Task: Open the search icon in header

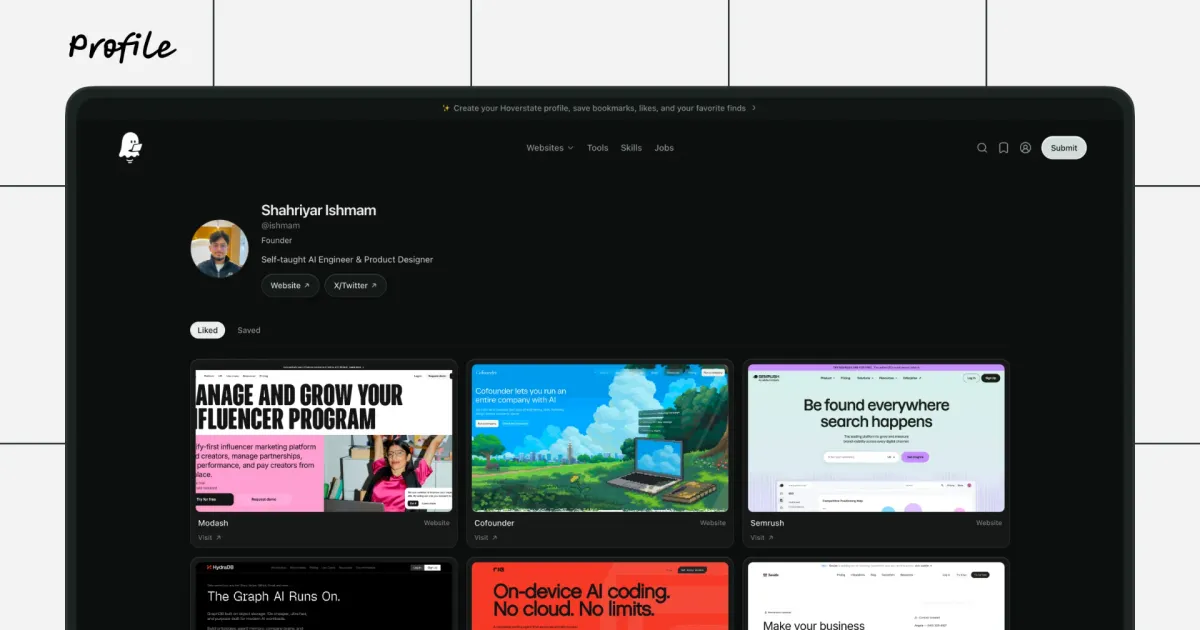Action: [982, 148]
